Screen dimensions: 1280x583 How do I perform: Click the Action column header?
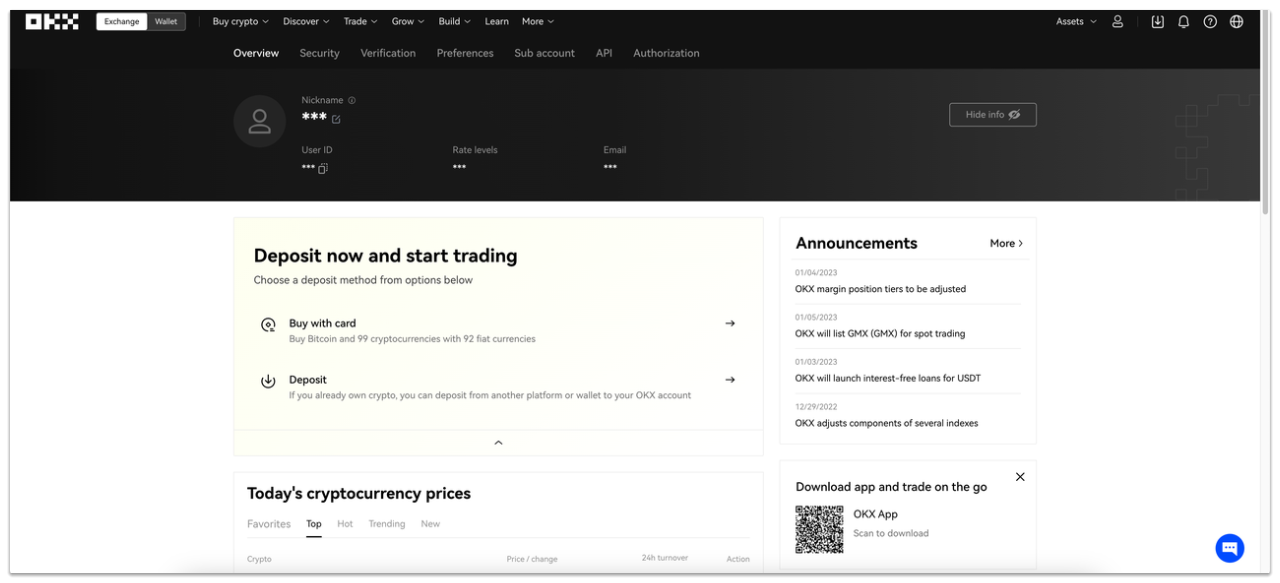point(738,559)
